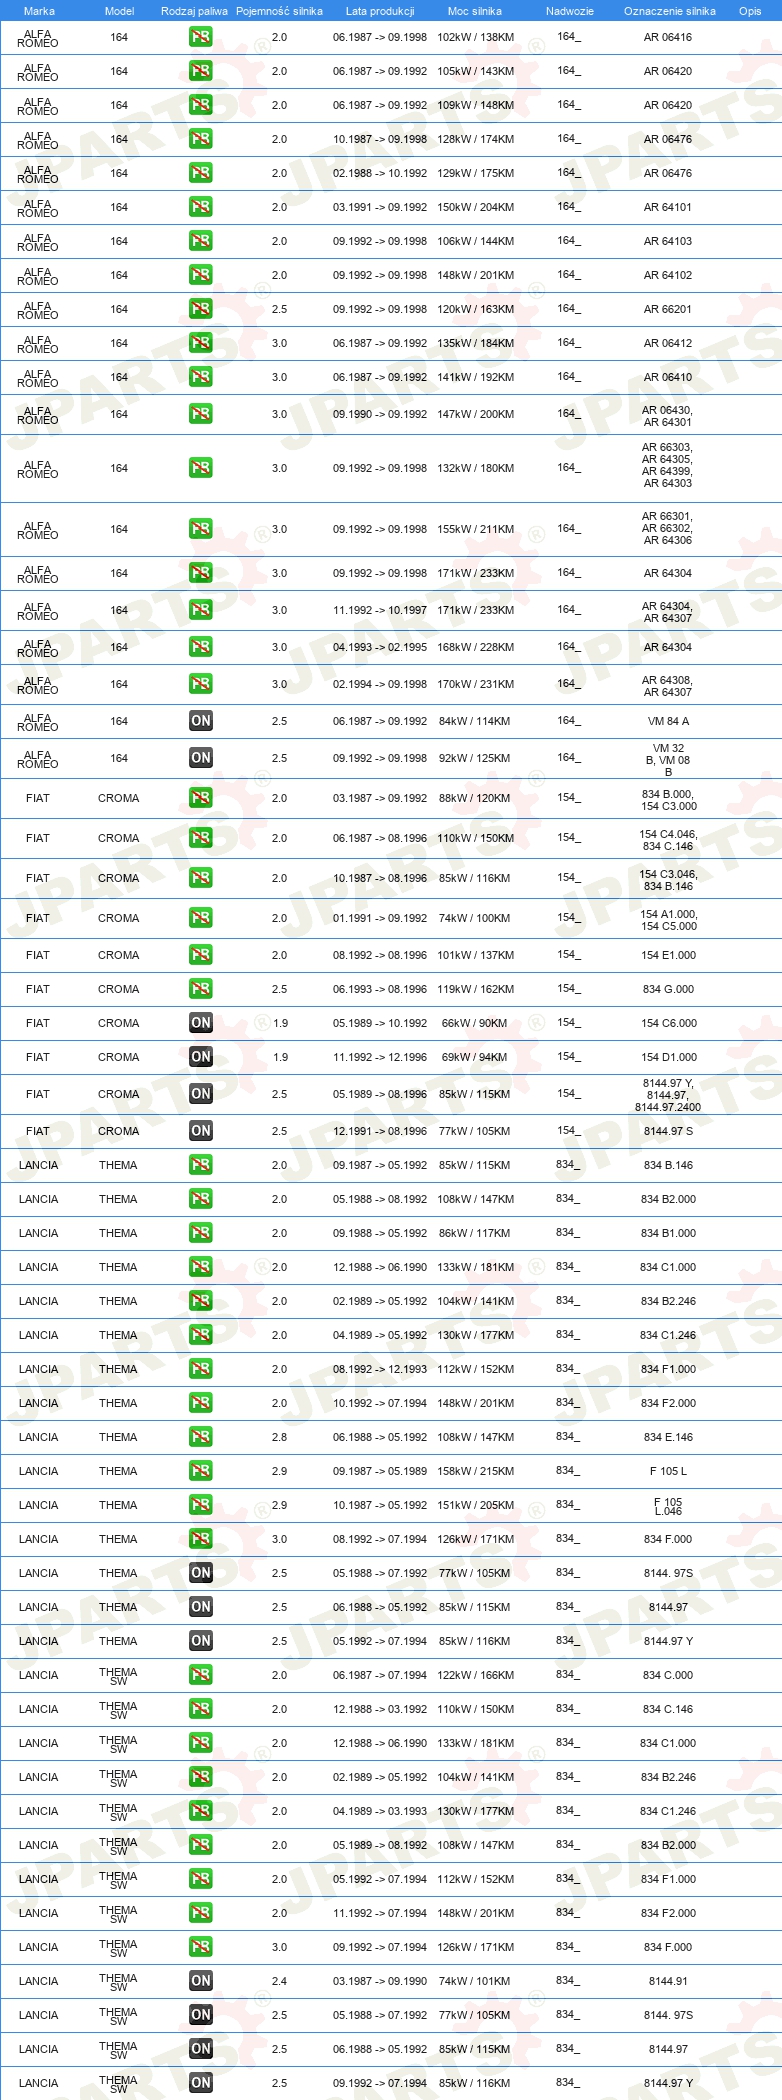The image size is (782, 2100).
Task: Select the Oznaczenie silnika column header
Action: (x=670, y=11)
